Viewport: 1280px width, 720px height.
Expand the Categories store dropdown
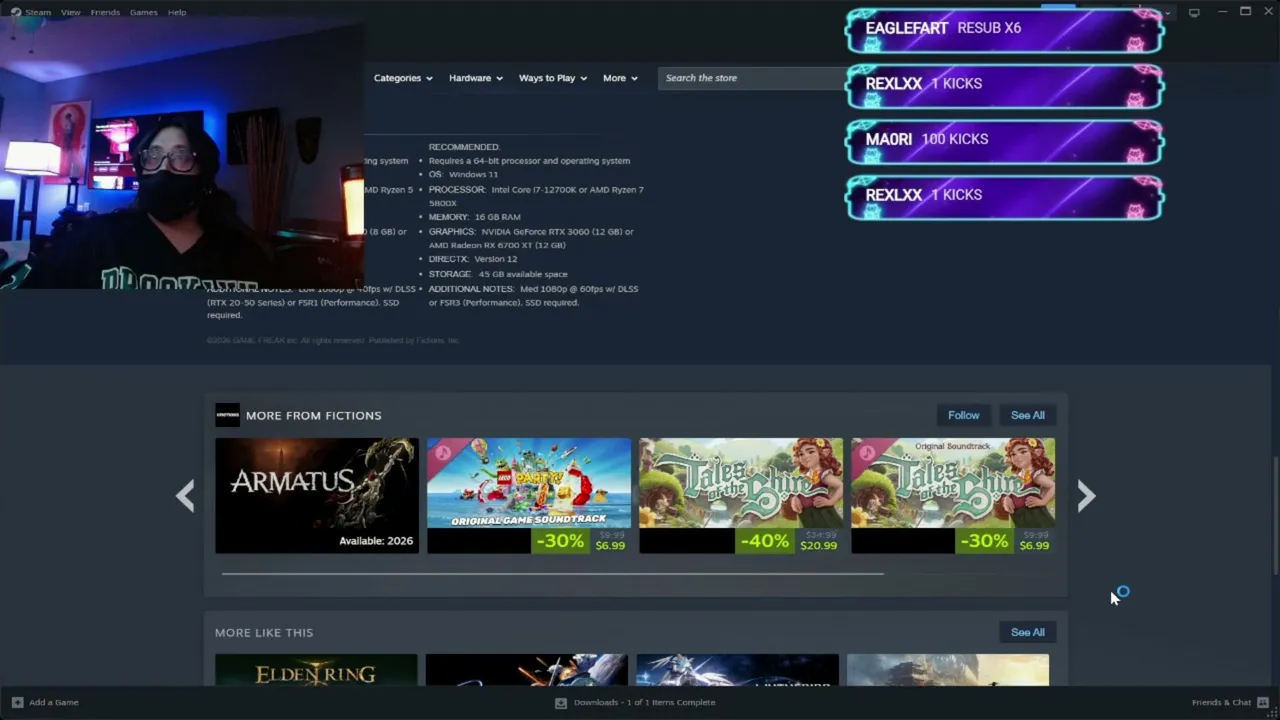click(403, 78)
